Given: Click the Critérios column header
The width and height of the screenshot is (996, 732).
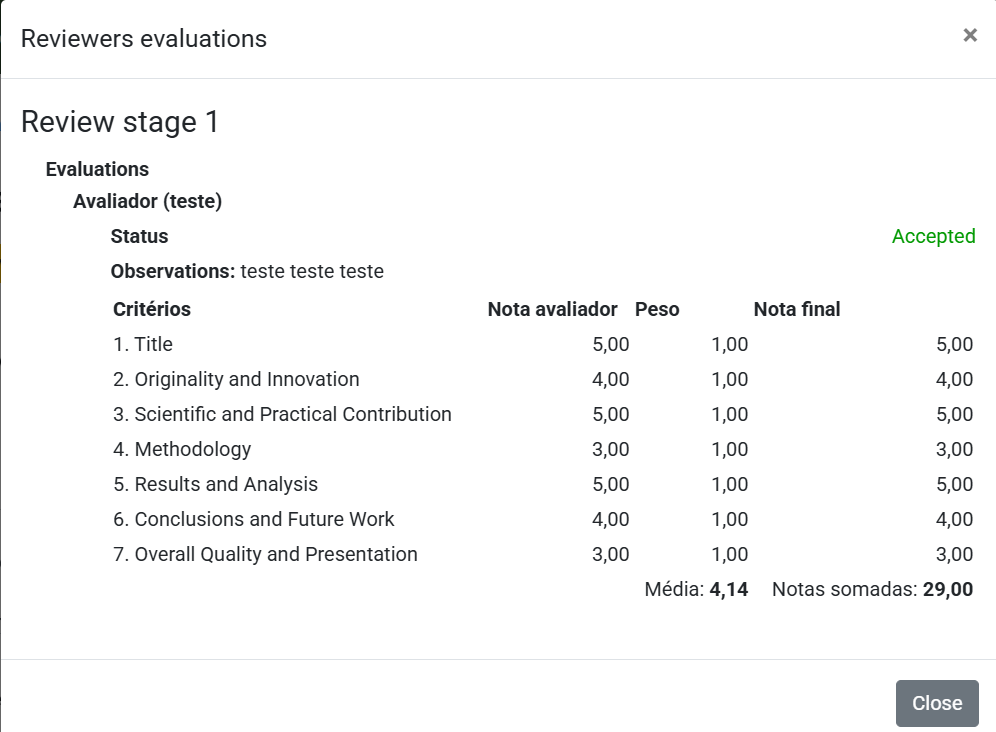Looking at the screenshot, I should (152, 309).
